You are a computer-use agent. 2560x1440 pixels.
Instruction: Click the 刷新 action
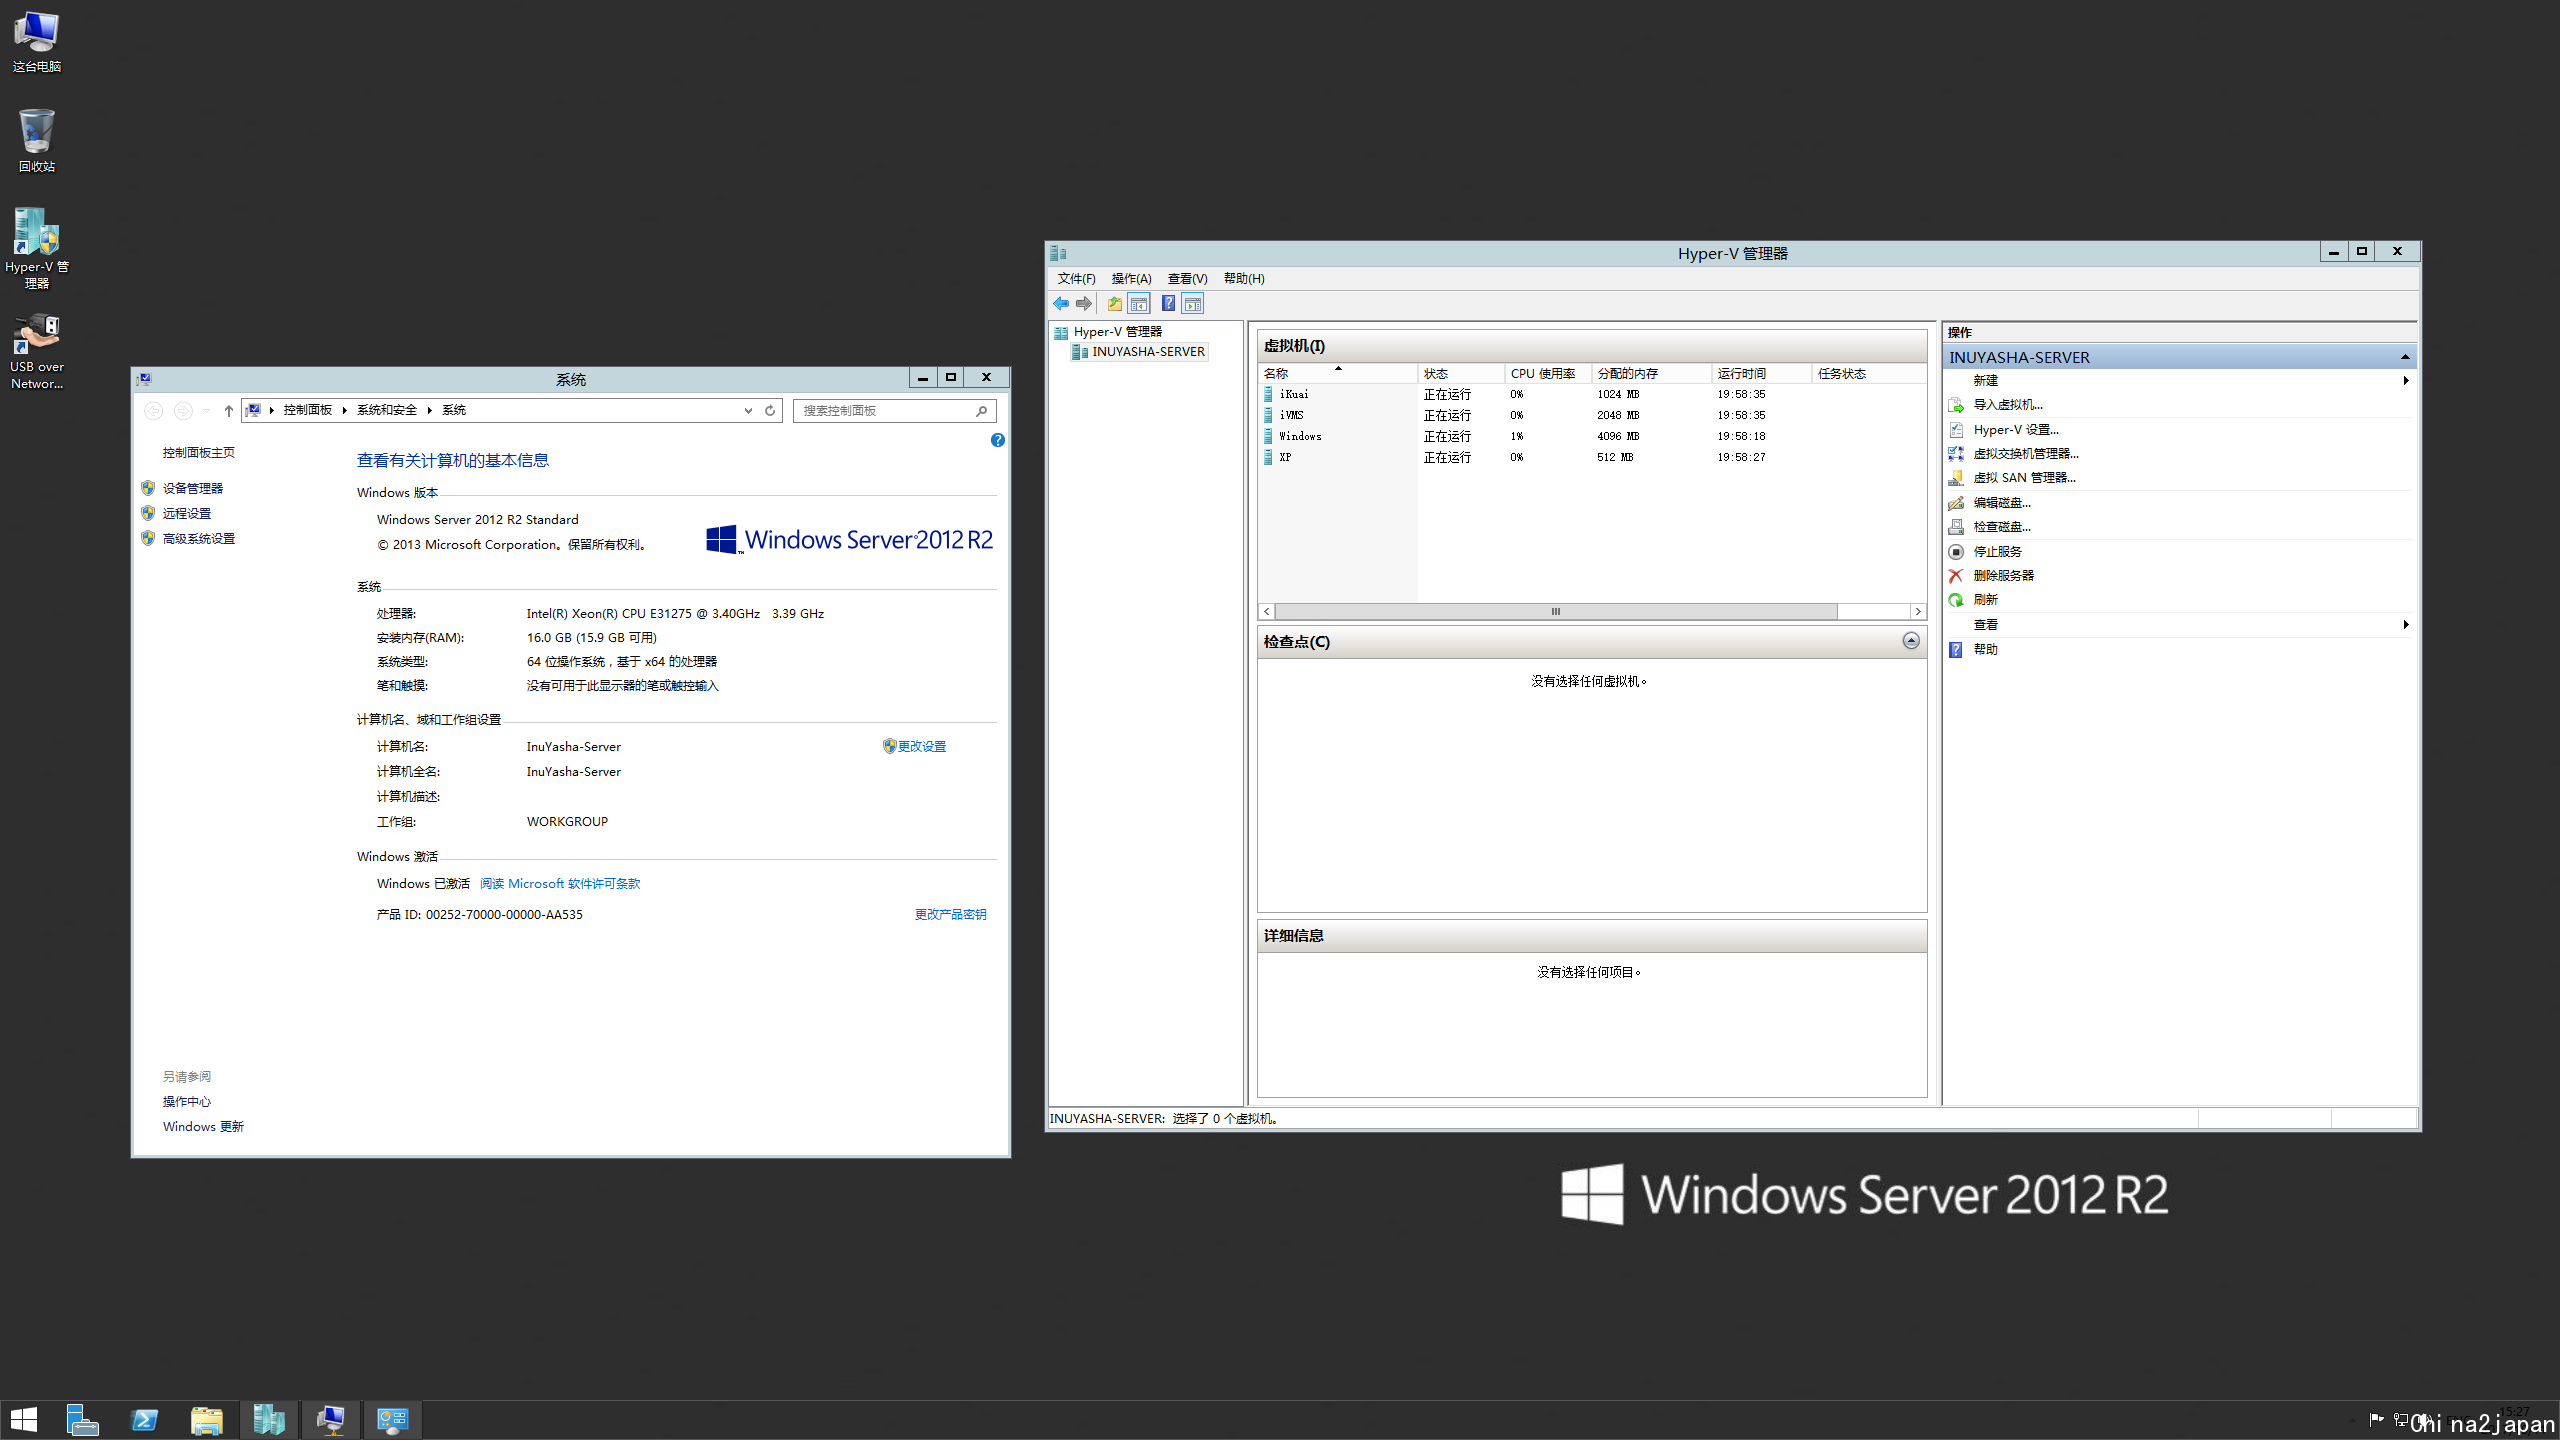point(1985,600)
